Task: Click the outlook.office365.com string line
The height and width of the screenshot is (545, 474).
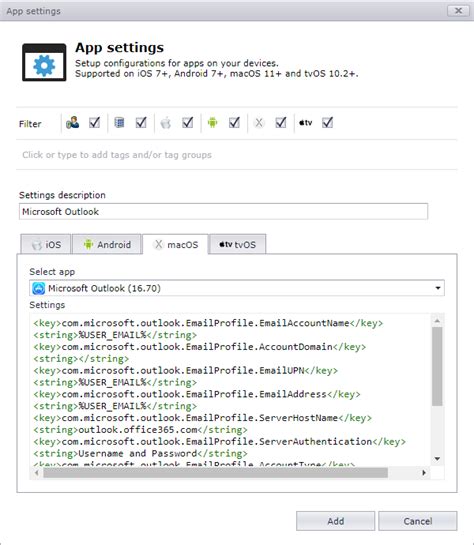Action: [x=140, y=430]
